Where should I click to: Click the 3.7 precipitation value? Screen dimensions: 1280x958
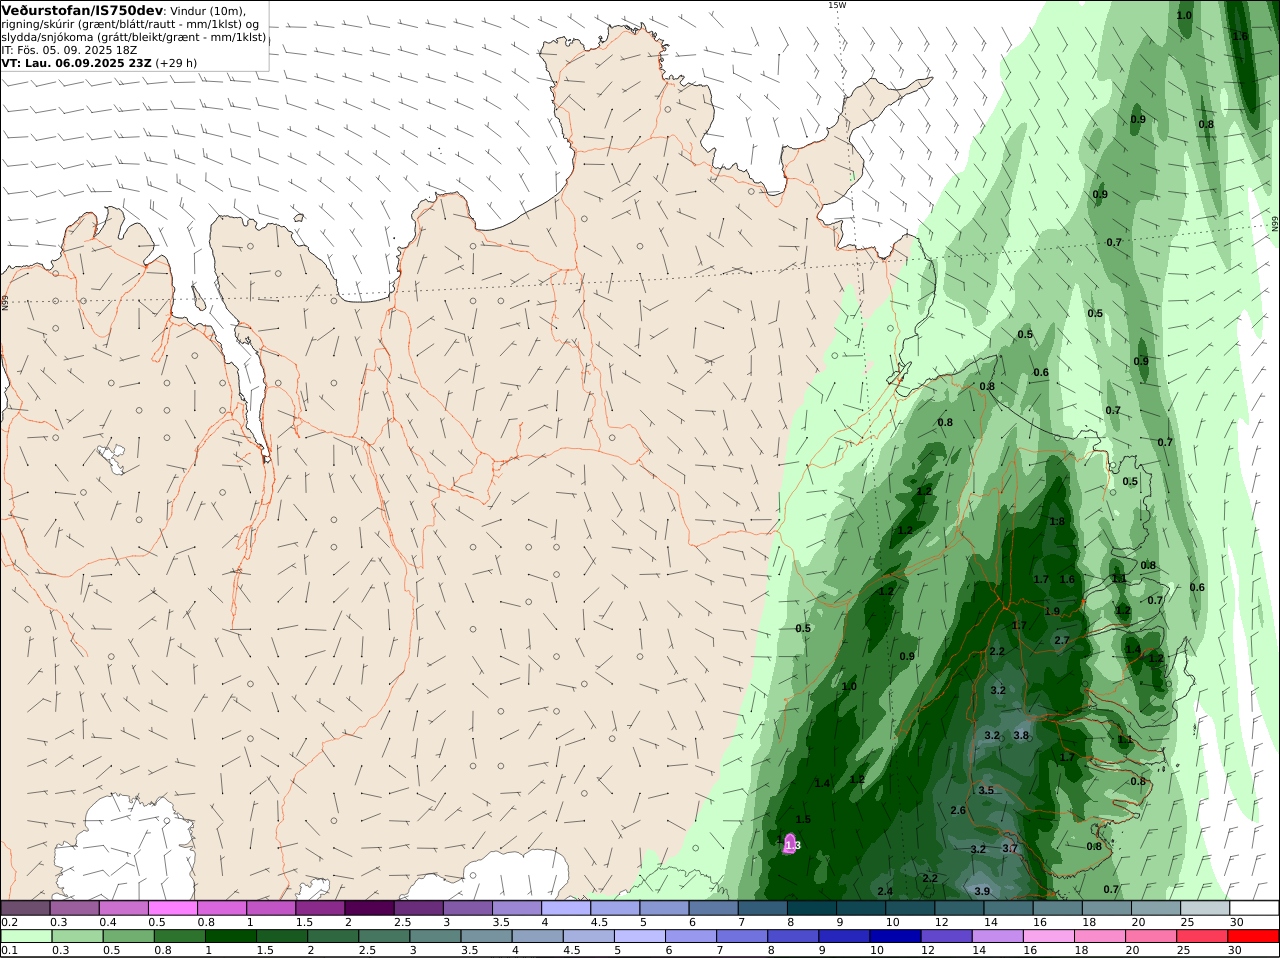1010,848
